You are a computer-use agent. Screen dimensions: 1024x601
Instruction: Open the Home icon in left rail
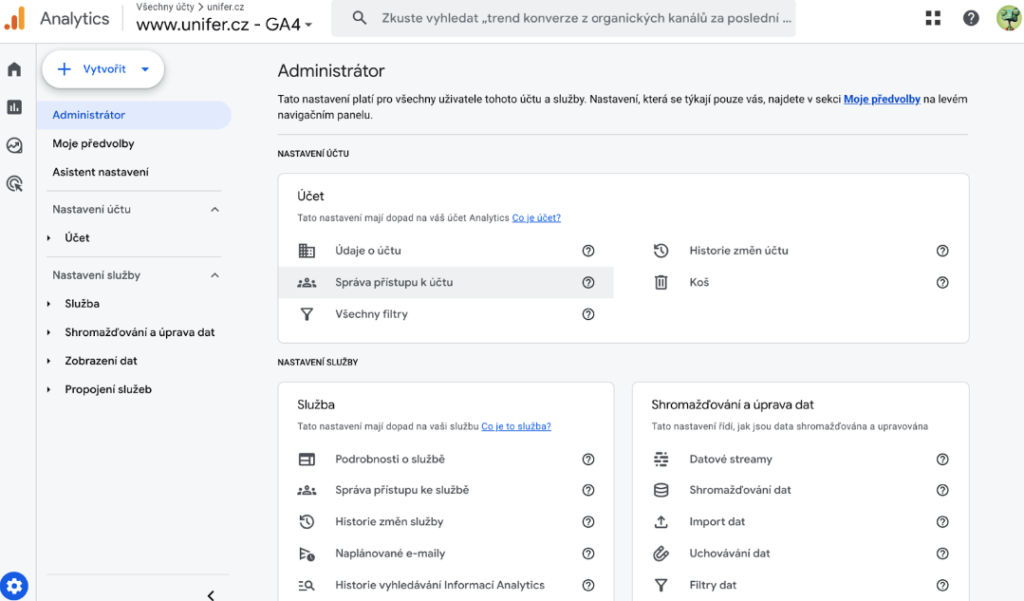click(x=14, y=70)
